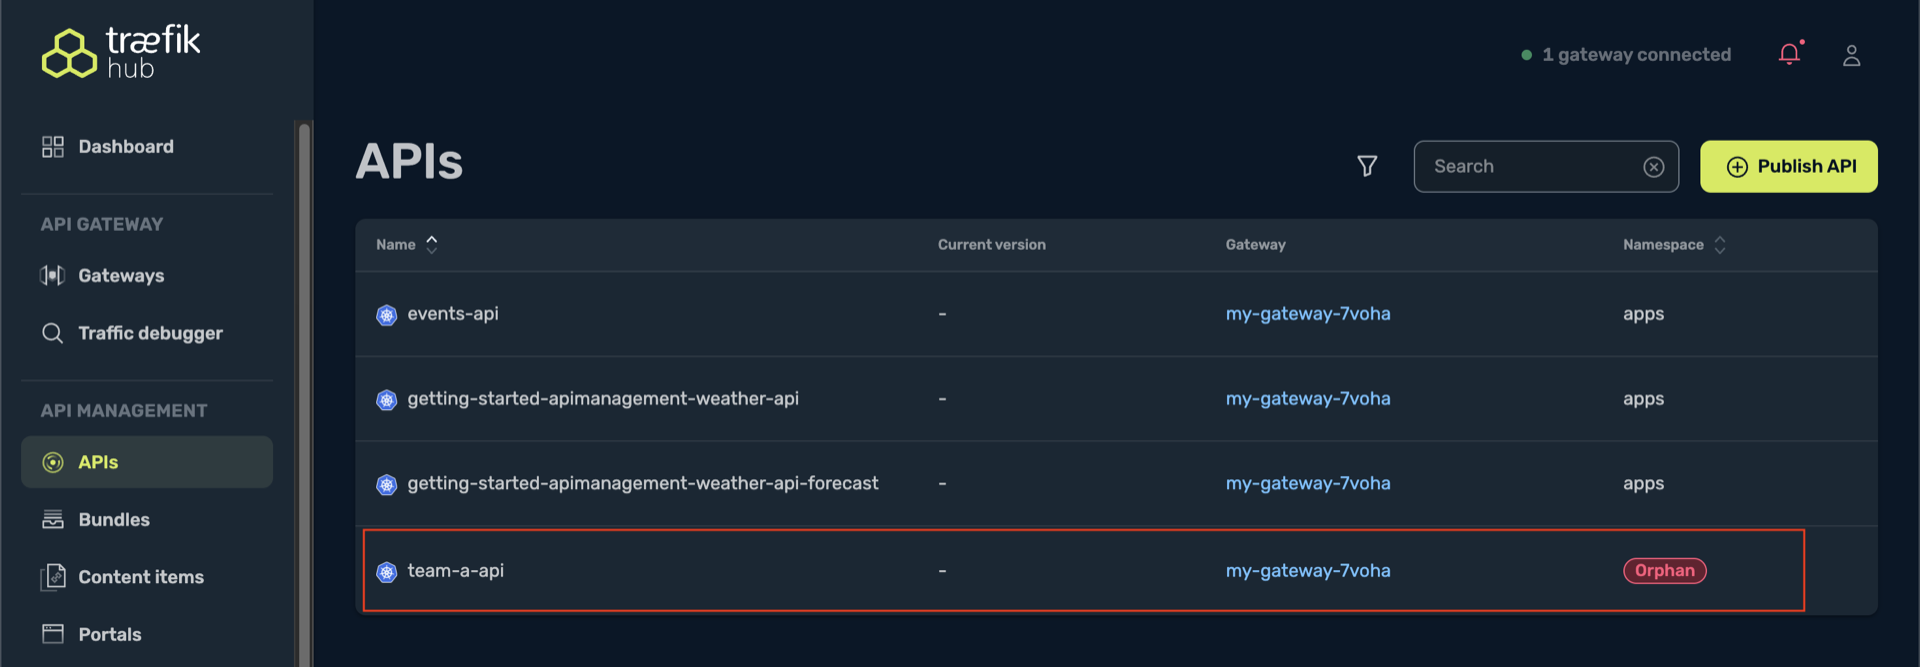
Task: Click the Current version column header
Action: 992,245
